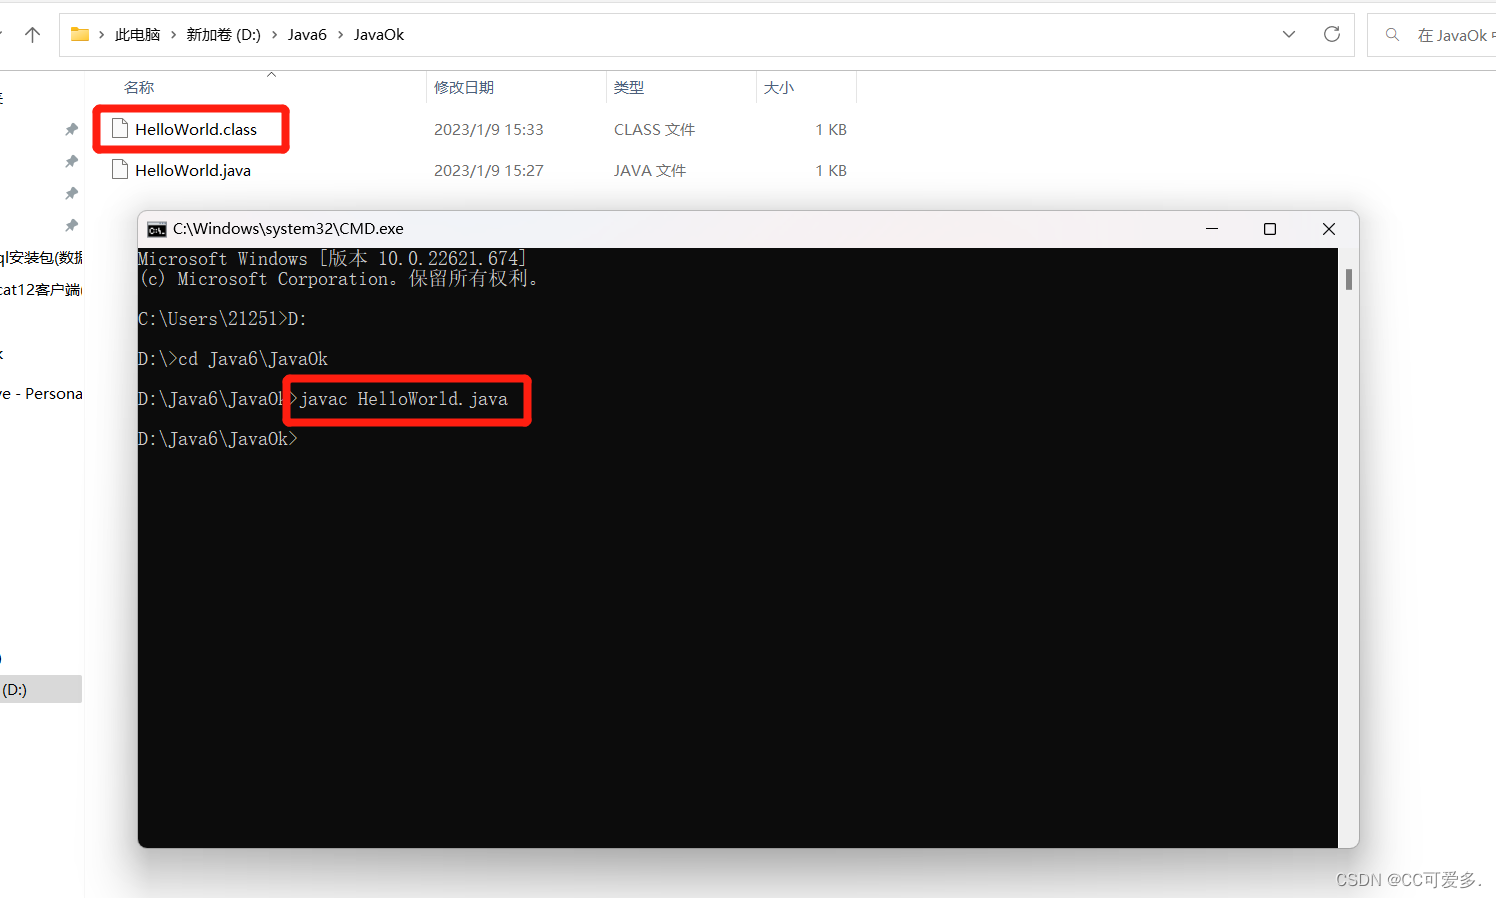Open the address bar dropdown chevron
The width and height of the screenshot is (1496, 898).
(1289, 33)
